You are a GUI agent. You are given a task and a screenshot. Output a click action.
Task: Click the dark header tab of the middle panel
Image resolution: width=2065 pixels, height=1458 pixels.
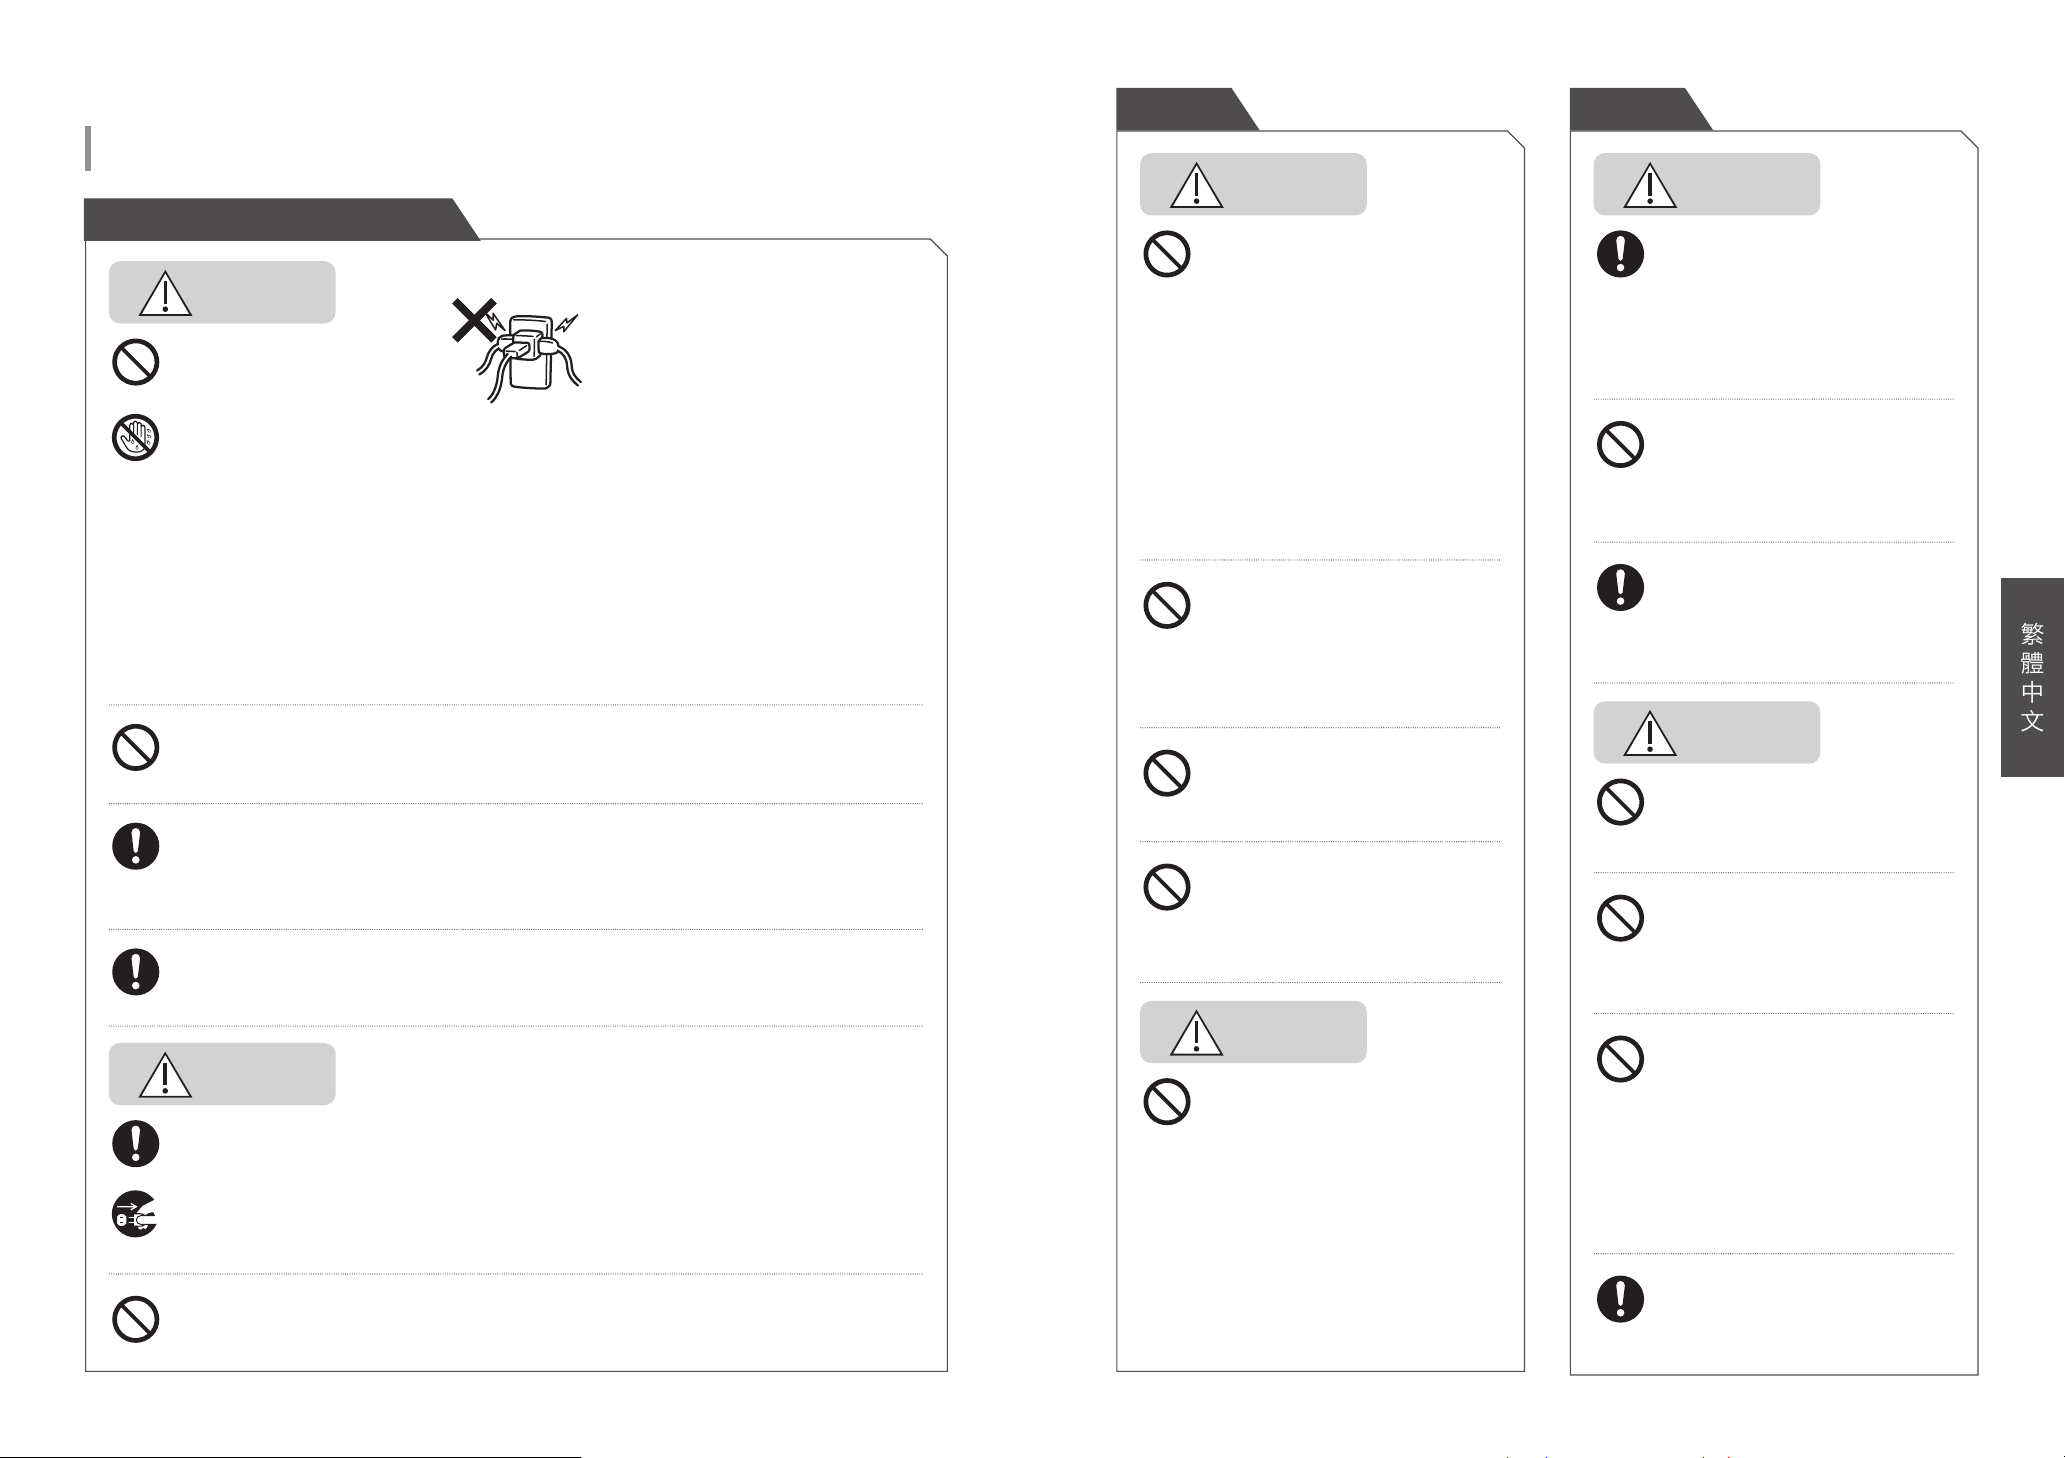tap(1186, 109)
